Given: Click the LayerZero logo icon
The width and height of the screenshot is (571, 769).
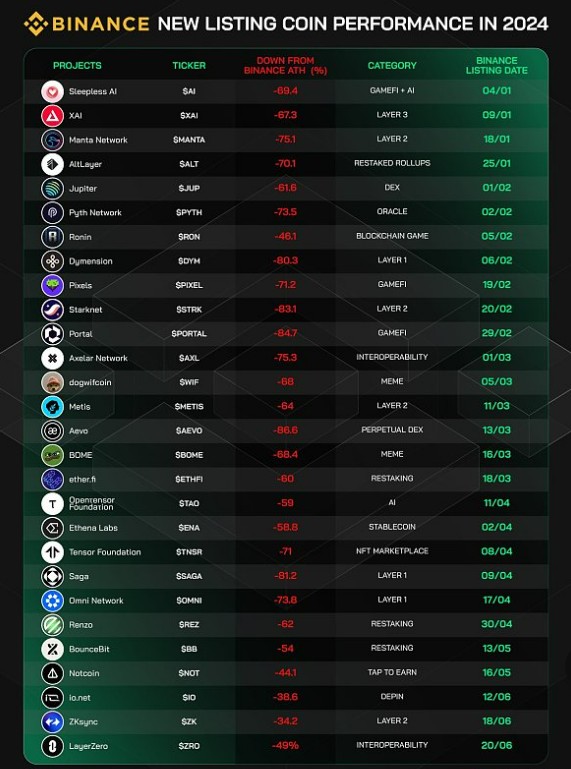Looking at the screenshot, I should [x=52, y=746].
